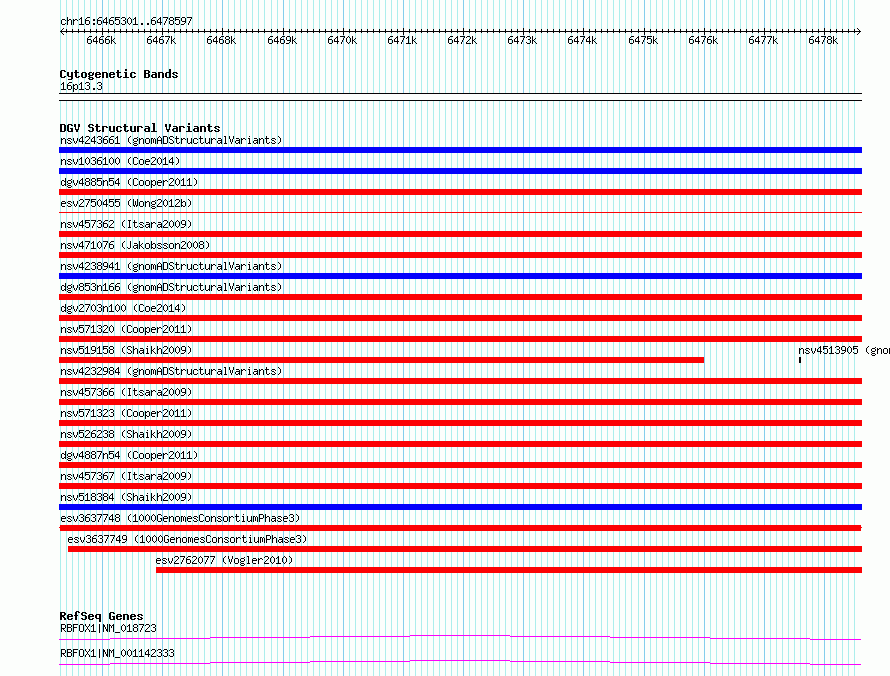Open nsv526238 (Shaikh2009) variant
Screen dimensions: 890x676
126,434
